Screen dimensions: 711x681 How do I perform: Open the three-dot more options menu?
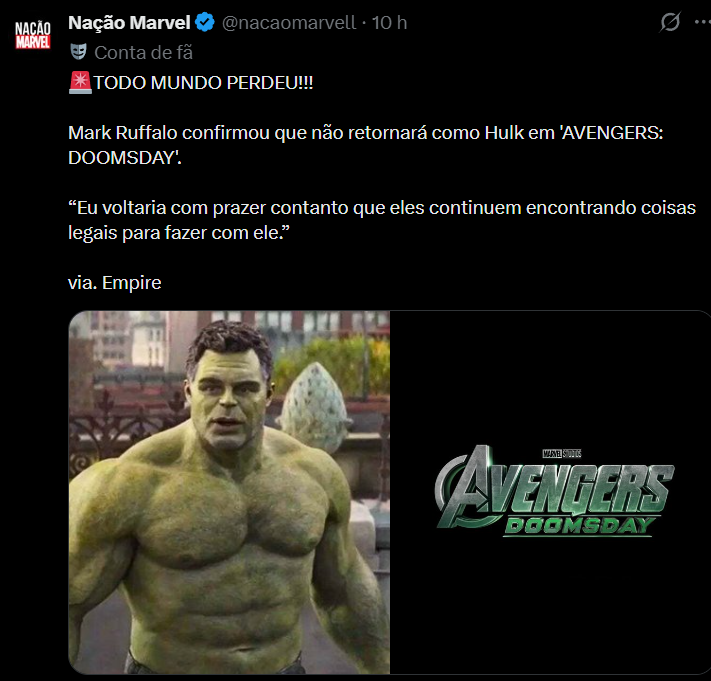tap(702, 22)
